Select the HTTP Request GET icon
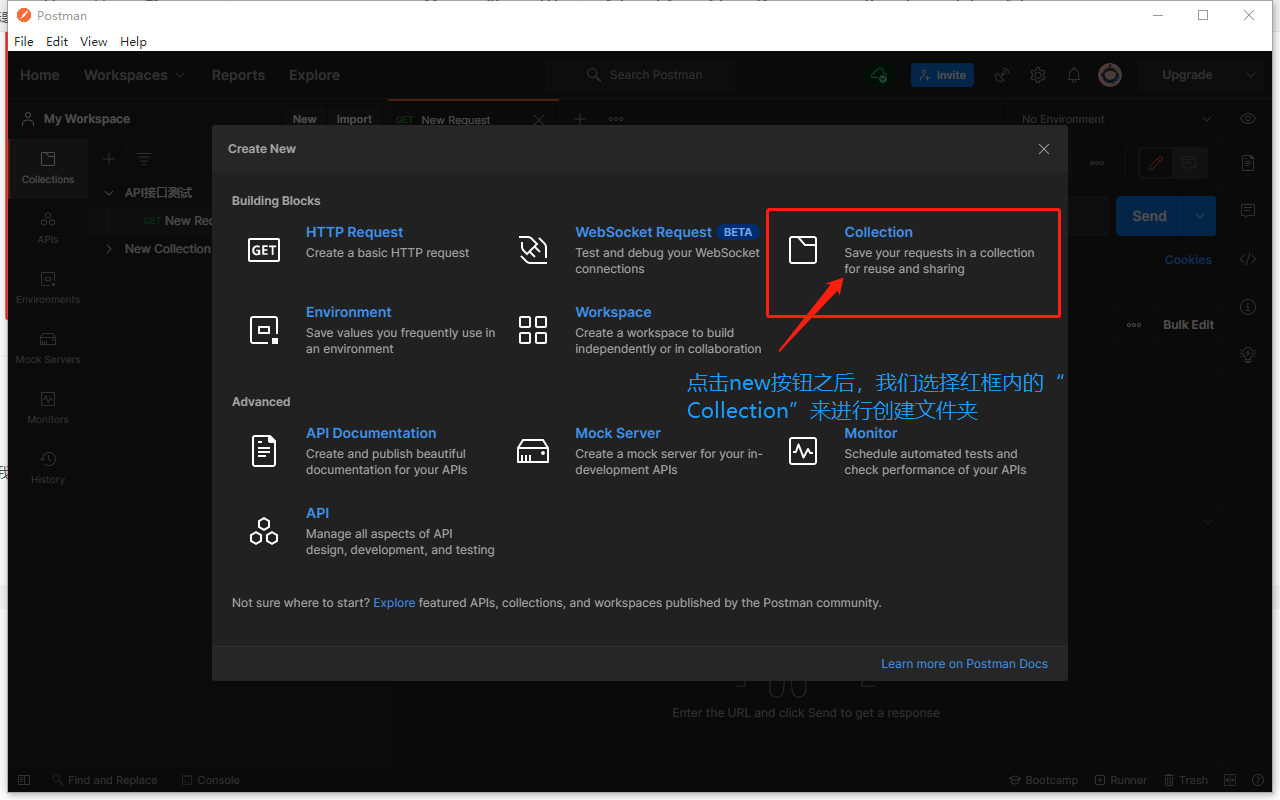This screenshot has width=1280, height=800. click(x=264, y=250)
